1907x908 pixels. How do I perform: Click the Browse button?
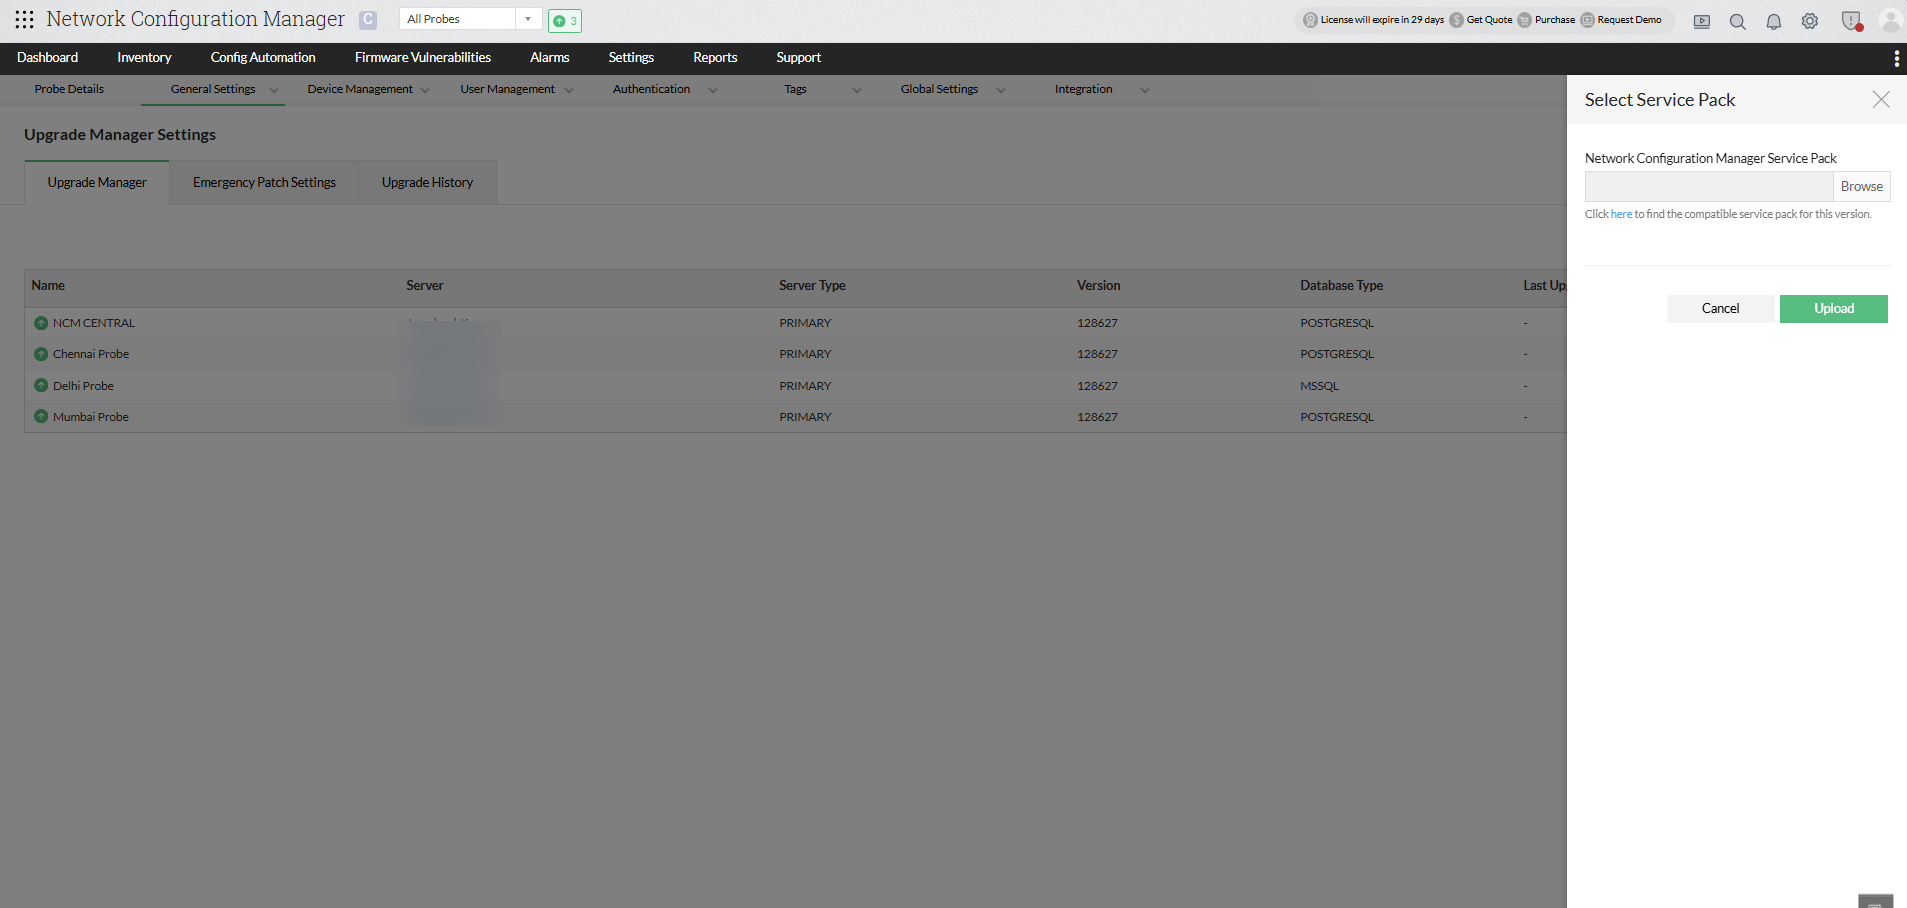point(1861,187)
